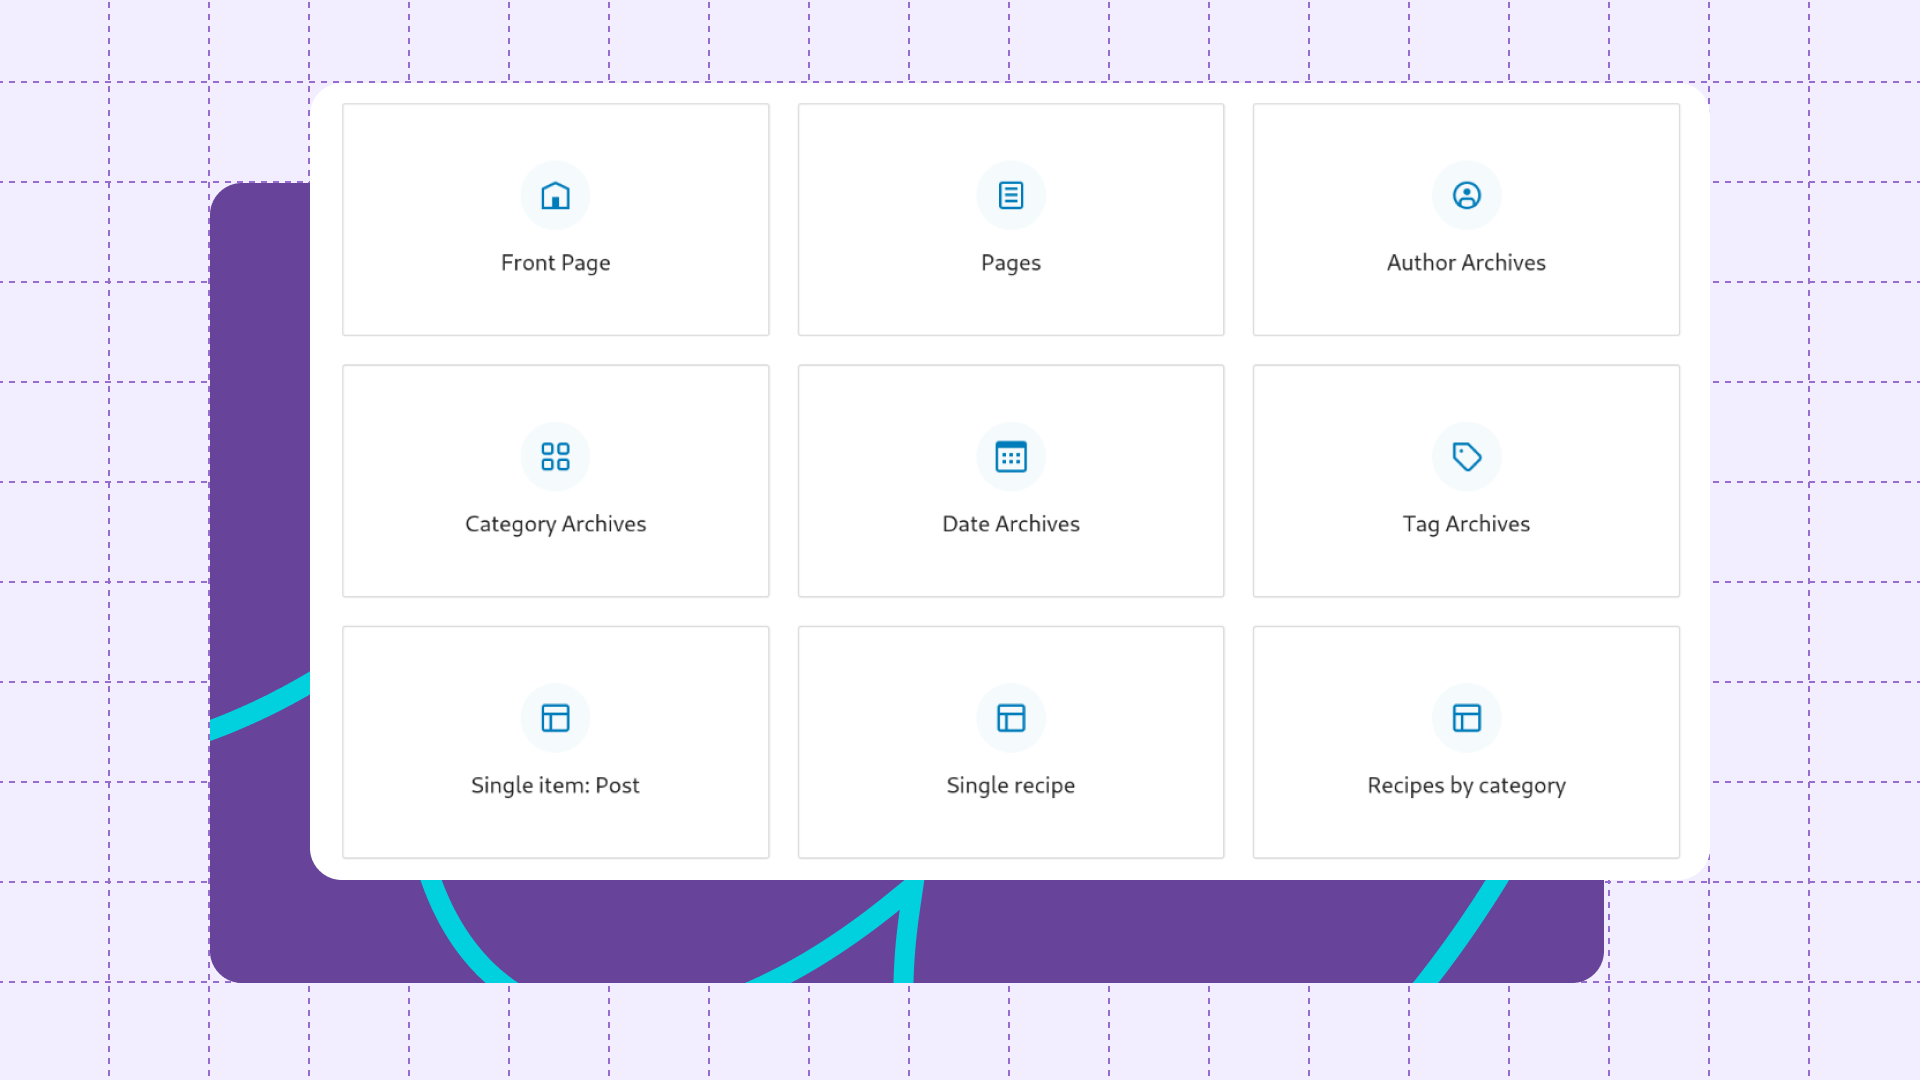This screenshot has width=1920, height=1080.
Task: Click the Recipes by category layout icon
Action: [1466, 717]
